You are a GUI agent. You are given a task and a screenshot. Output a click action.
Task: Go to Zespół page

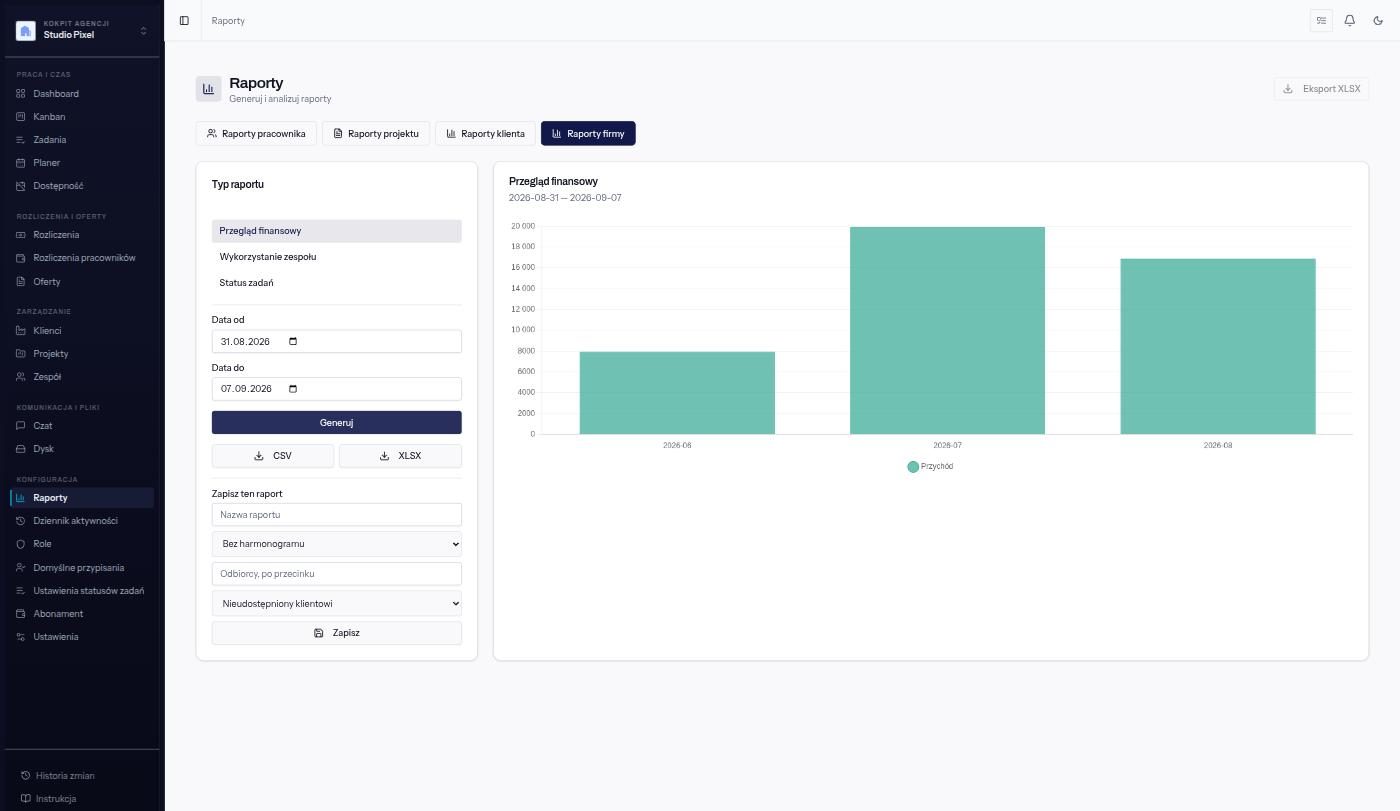point(82,377)
